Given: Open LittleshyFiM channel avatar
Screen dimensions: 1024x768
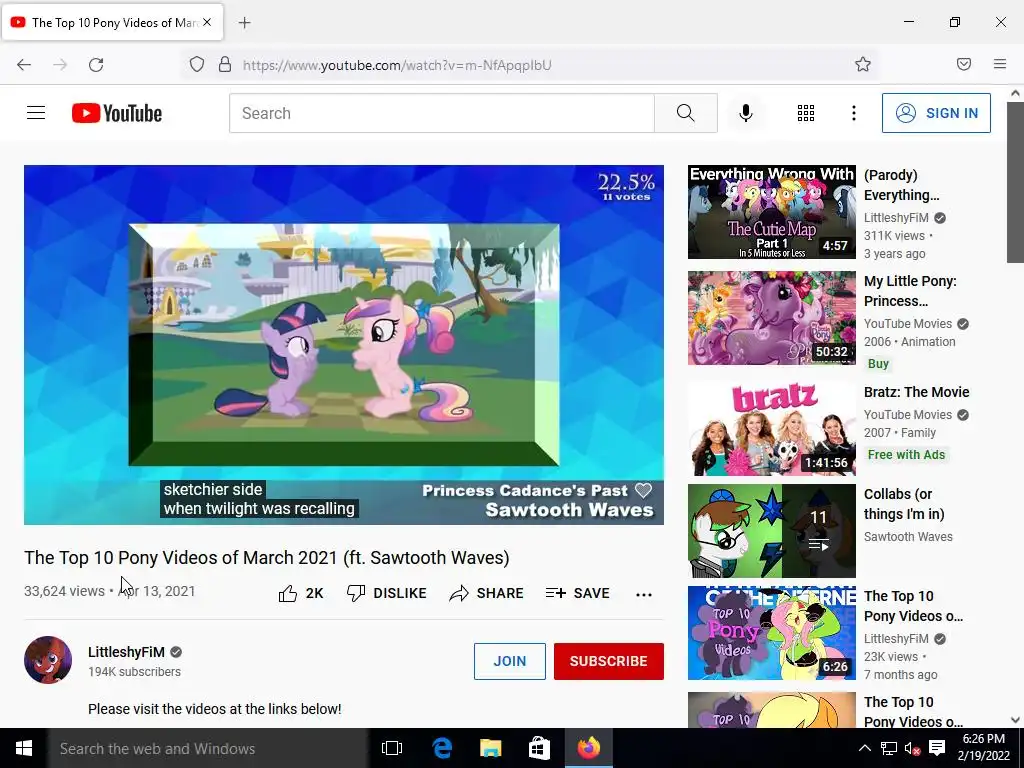Looking at the screenshot, I should (48, 660).
